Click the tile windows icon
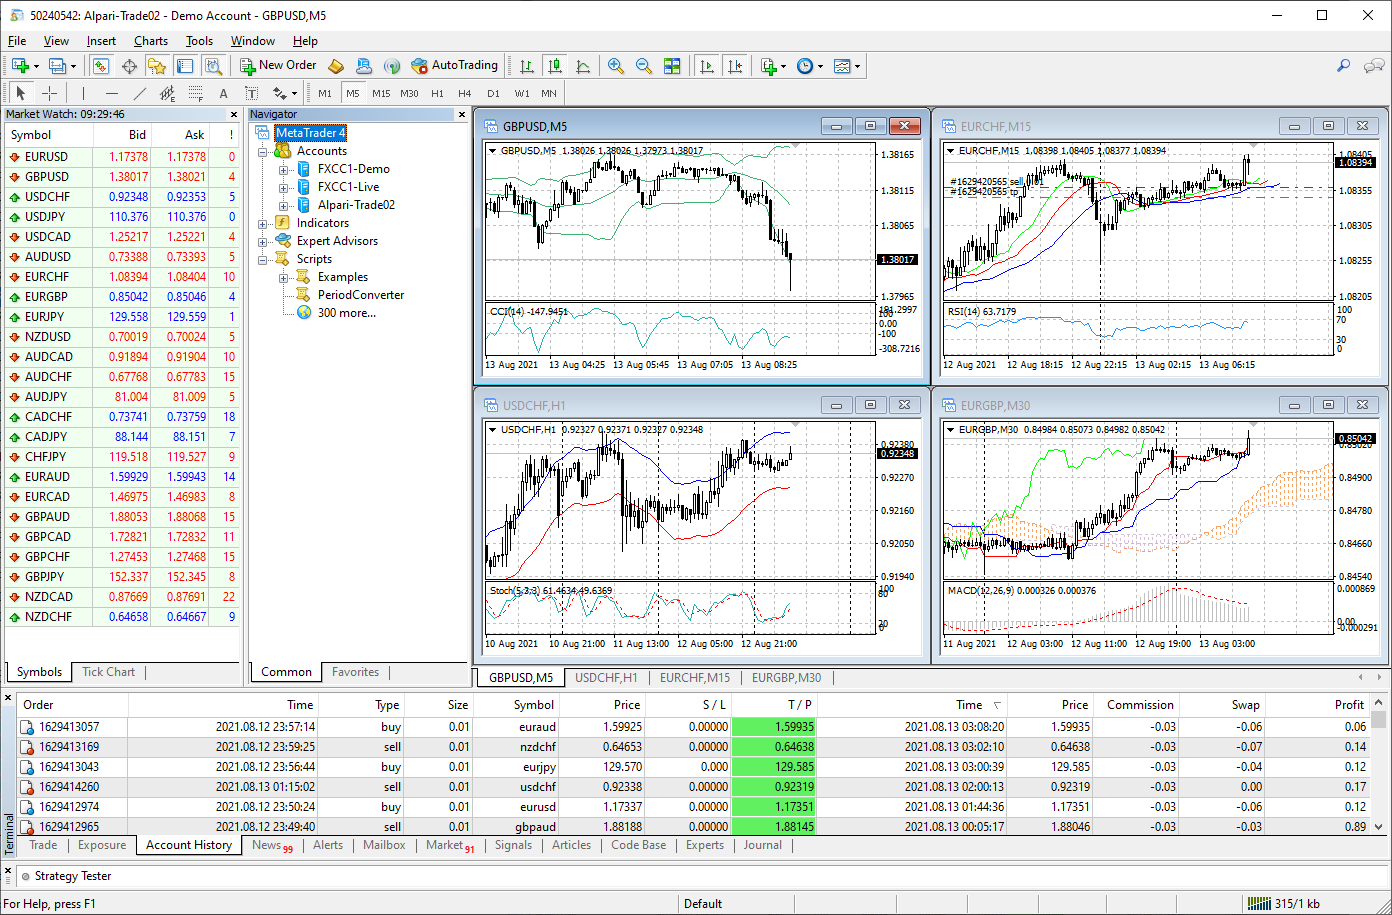The width and height of the screenshot is (1392, 915). [672, 66]
